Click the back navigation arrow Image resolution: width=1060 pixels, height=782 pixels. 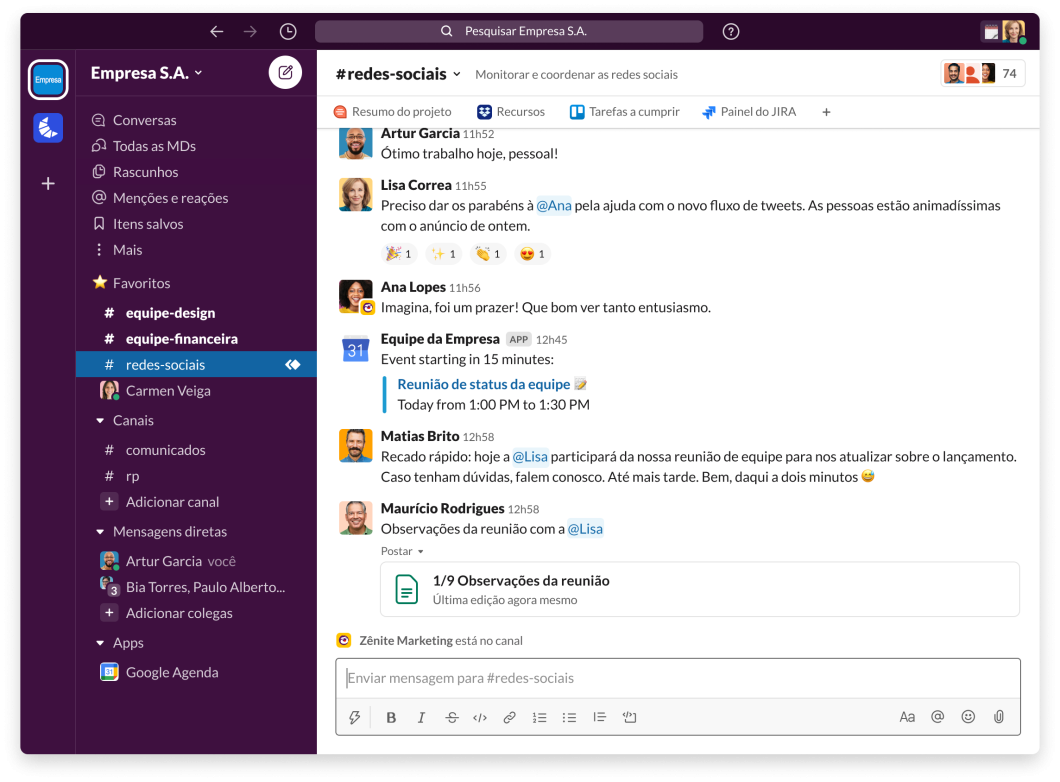pyautogui.click(x=216, y=31)
